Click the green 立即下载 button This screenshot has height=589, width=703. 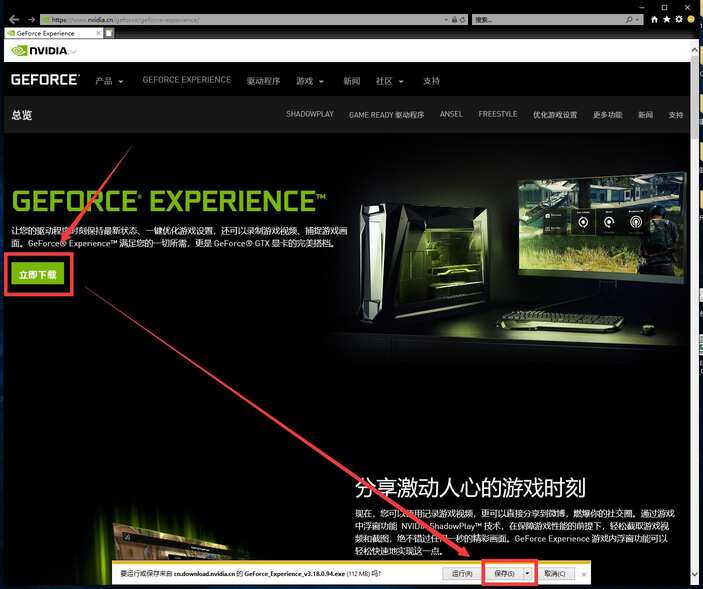[38, 274]
